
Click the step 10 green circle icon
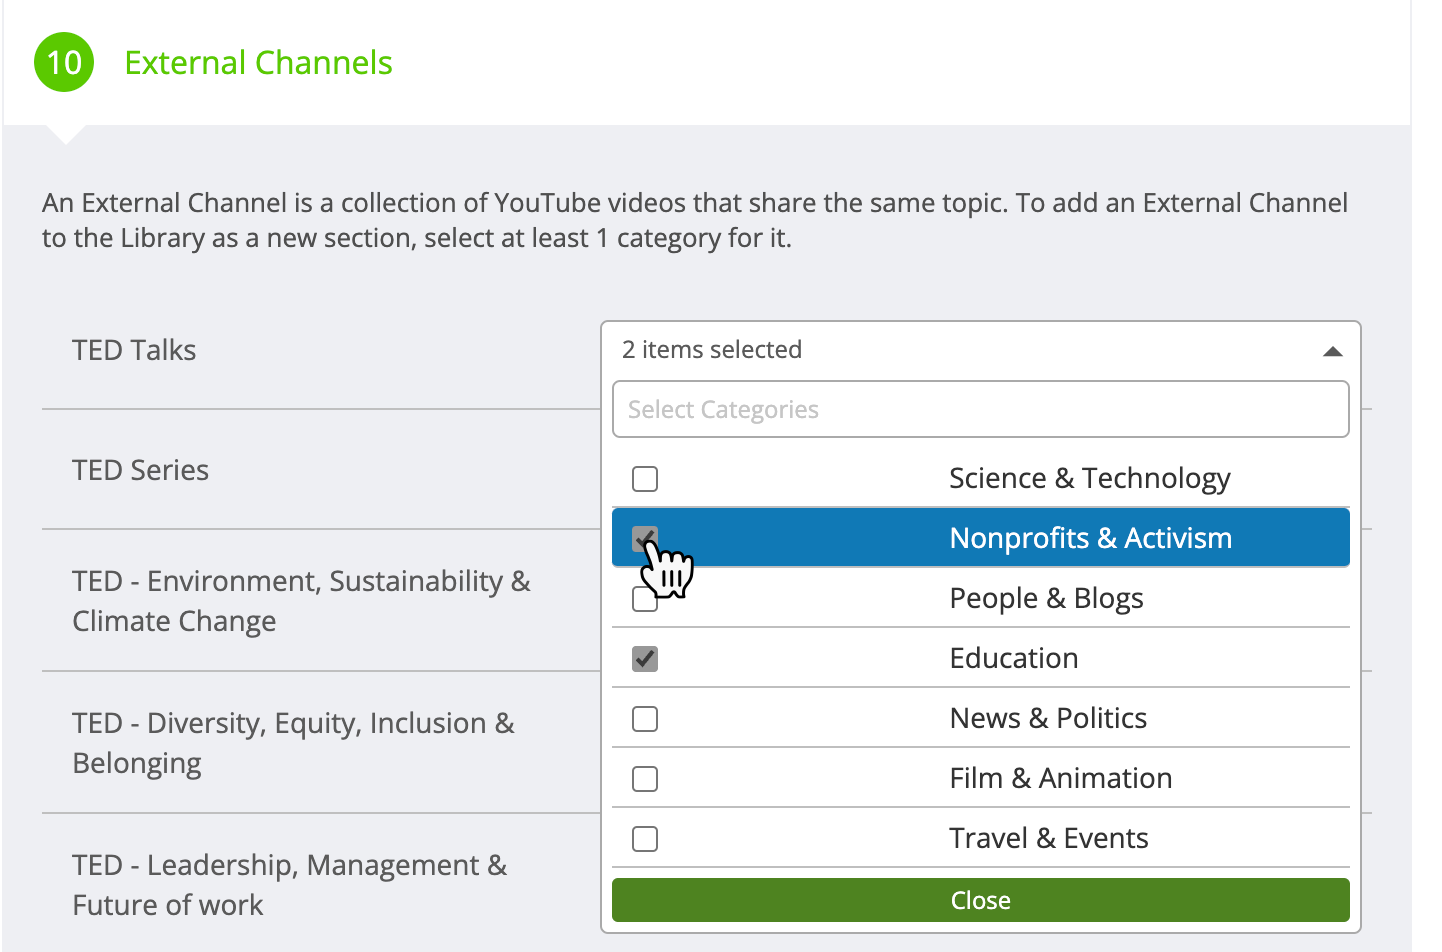(x=64, y=62)
